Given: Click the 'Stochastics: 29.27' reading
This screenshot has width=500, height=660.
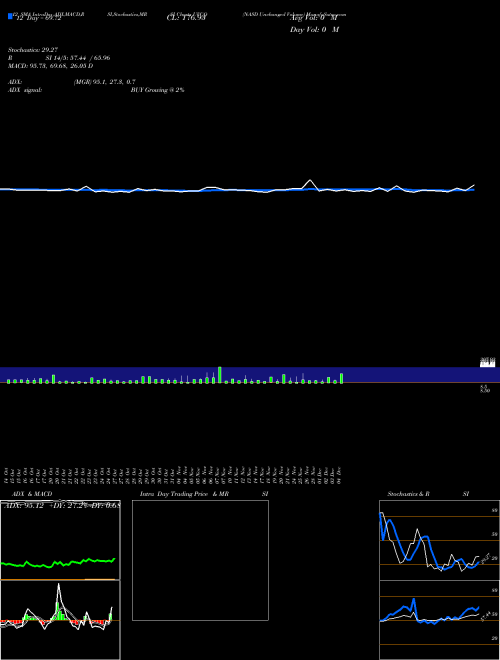Looking at the screenshot, I should click(33, 50).
